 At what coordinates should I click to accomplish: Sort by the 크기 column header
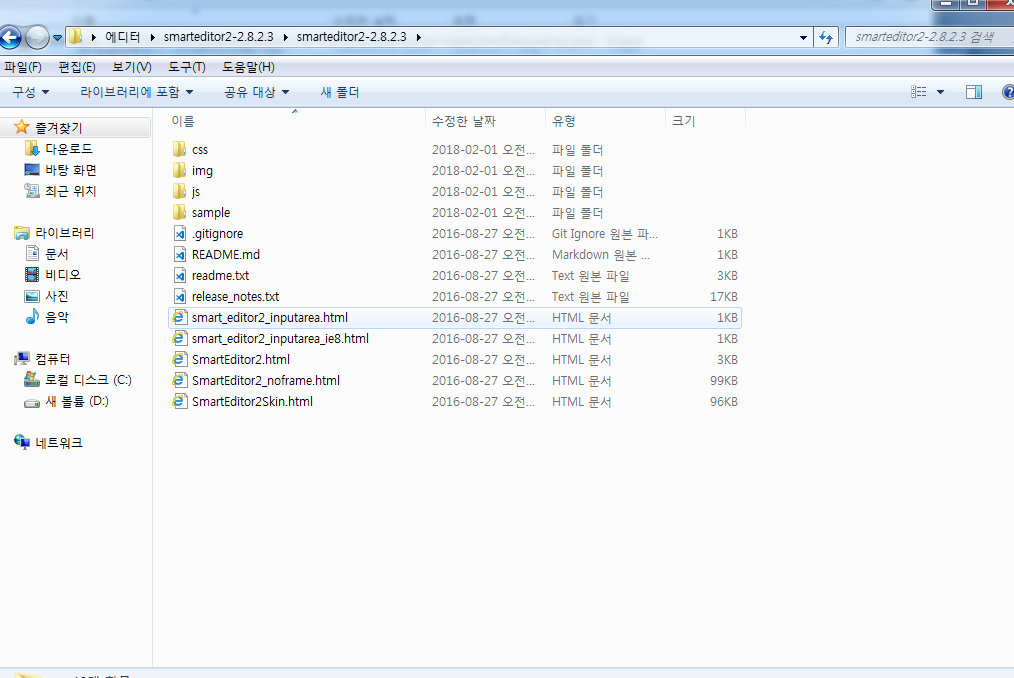tap(705, 121)
